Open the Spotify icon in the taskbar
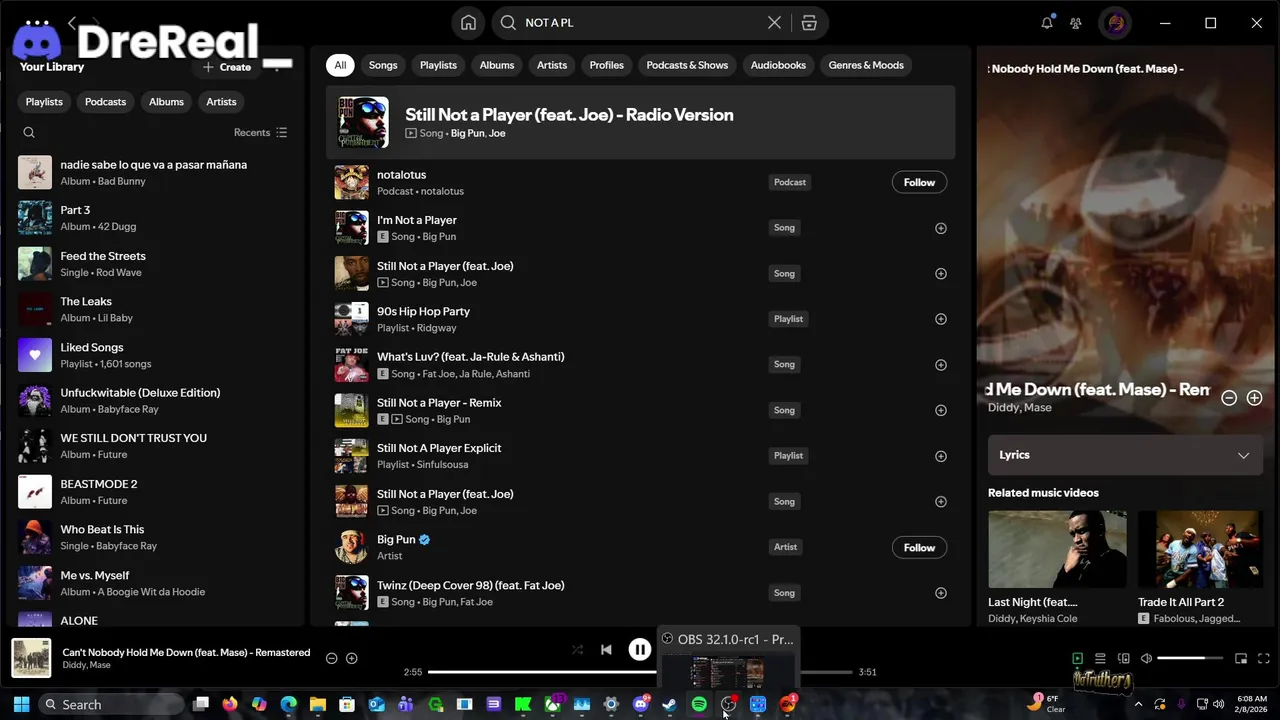 [x=699, y=704]
